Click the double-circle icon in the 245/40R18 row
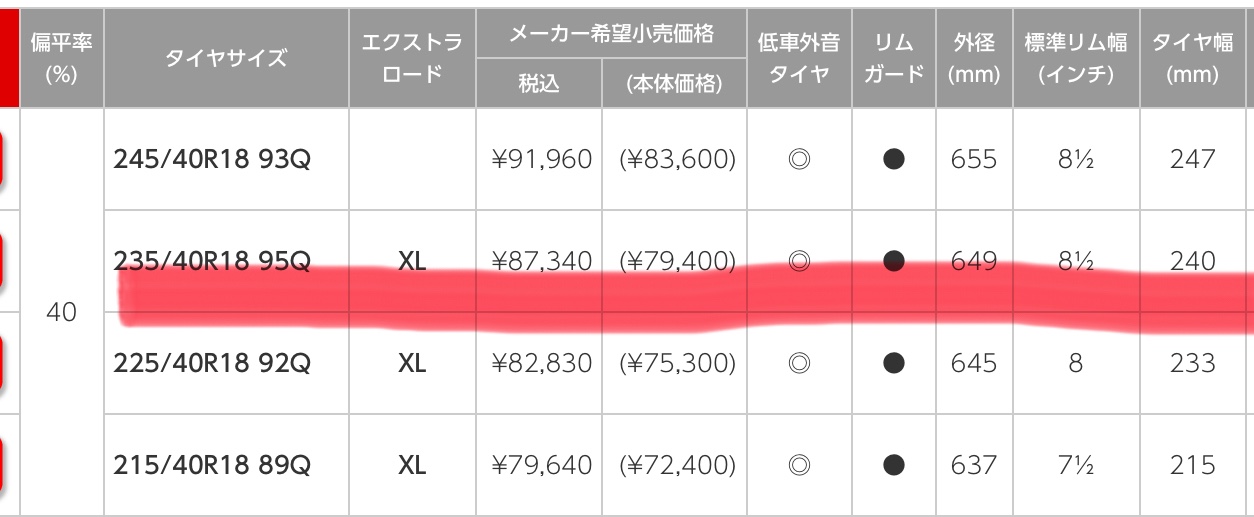The image size is (1254, 517). [798, 159]
